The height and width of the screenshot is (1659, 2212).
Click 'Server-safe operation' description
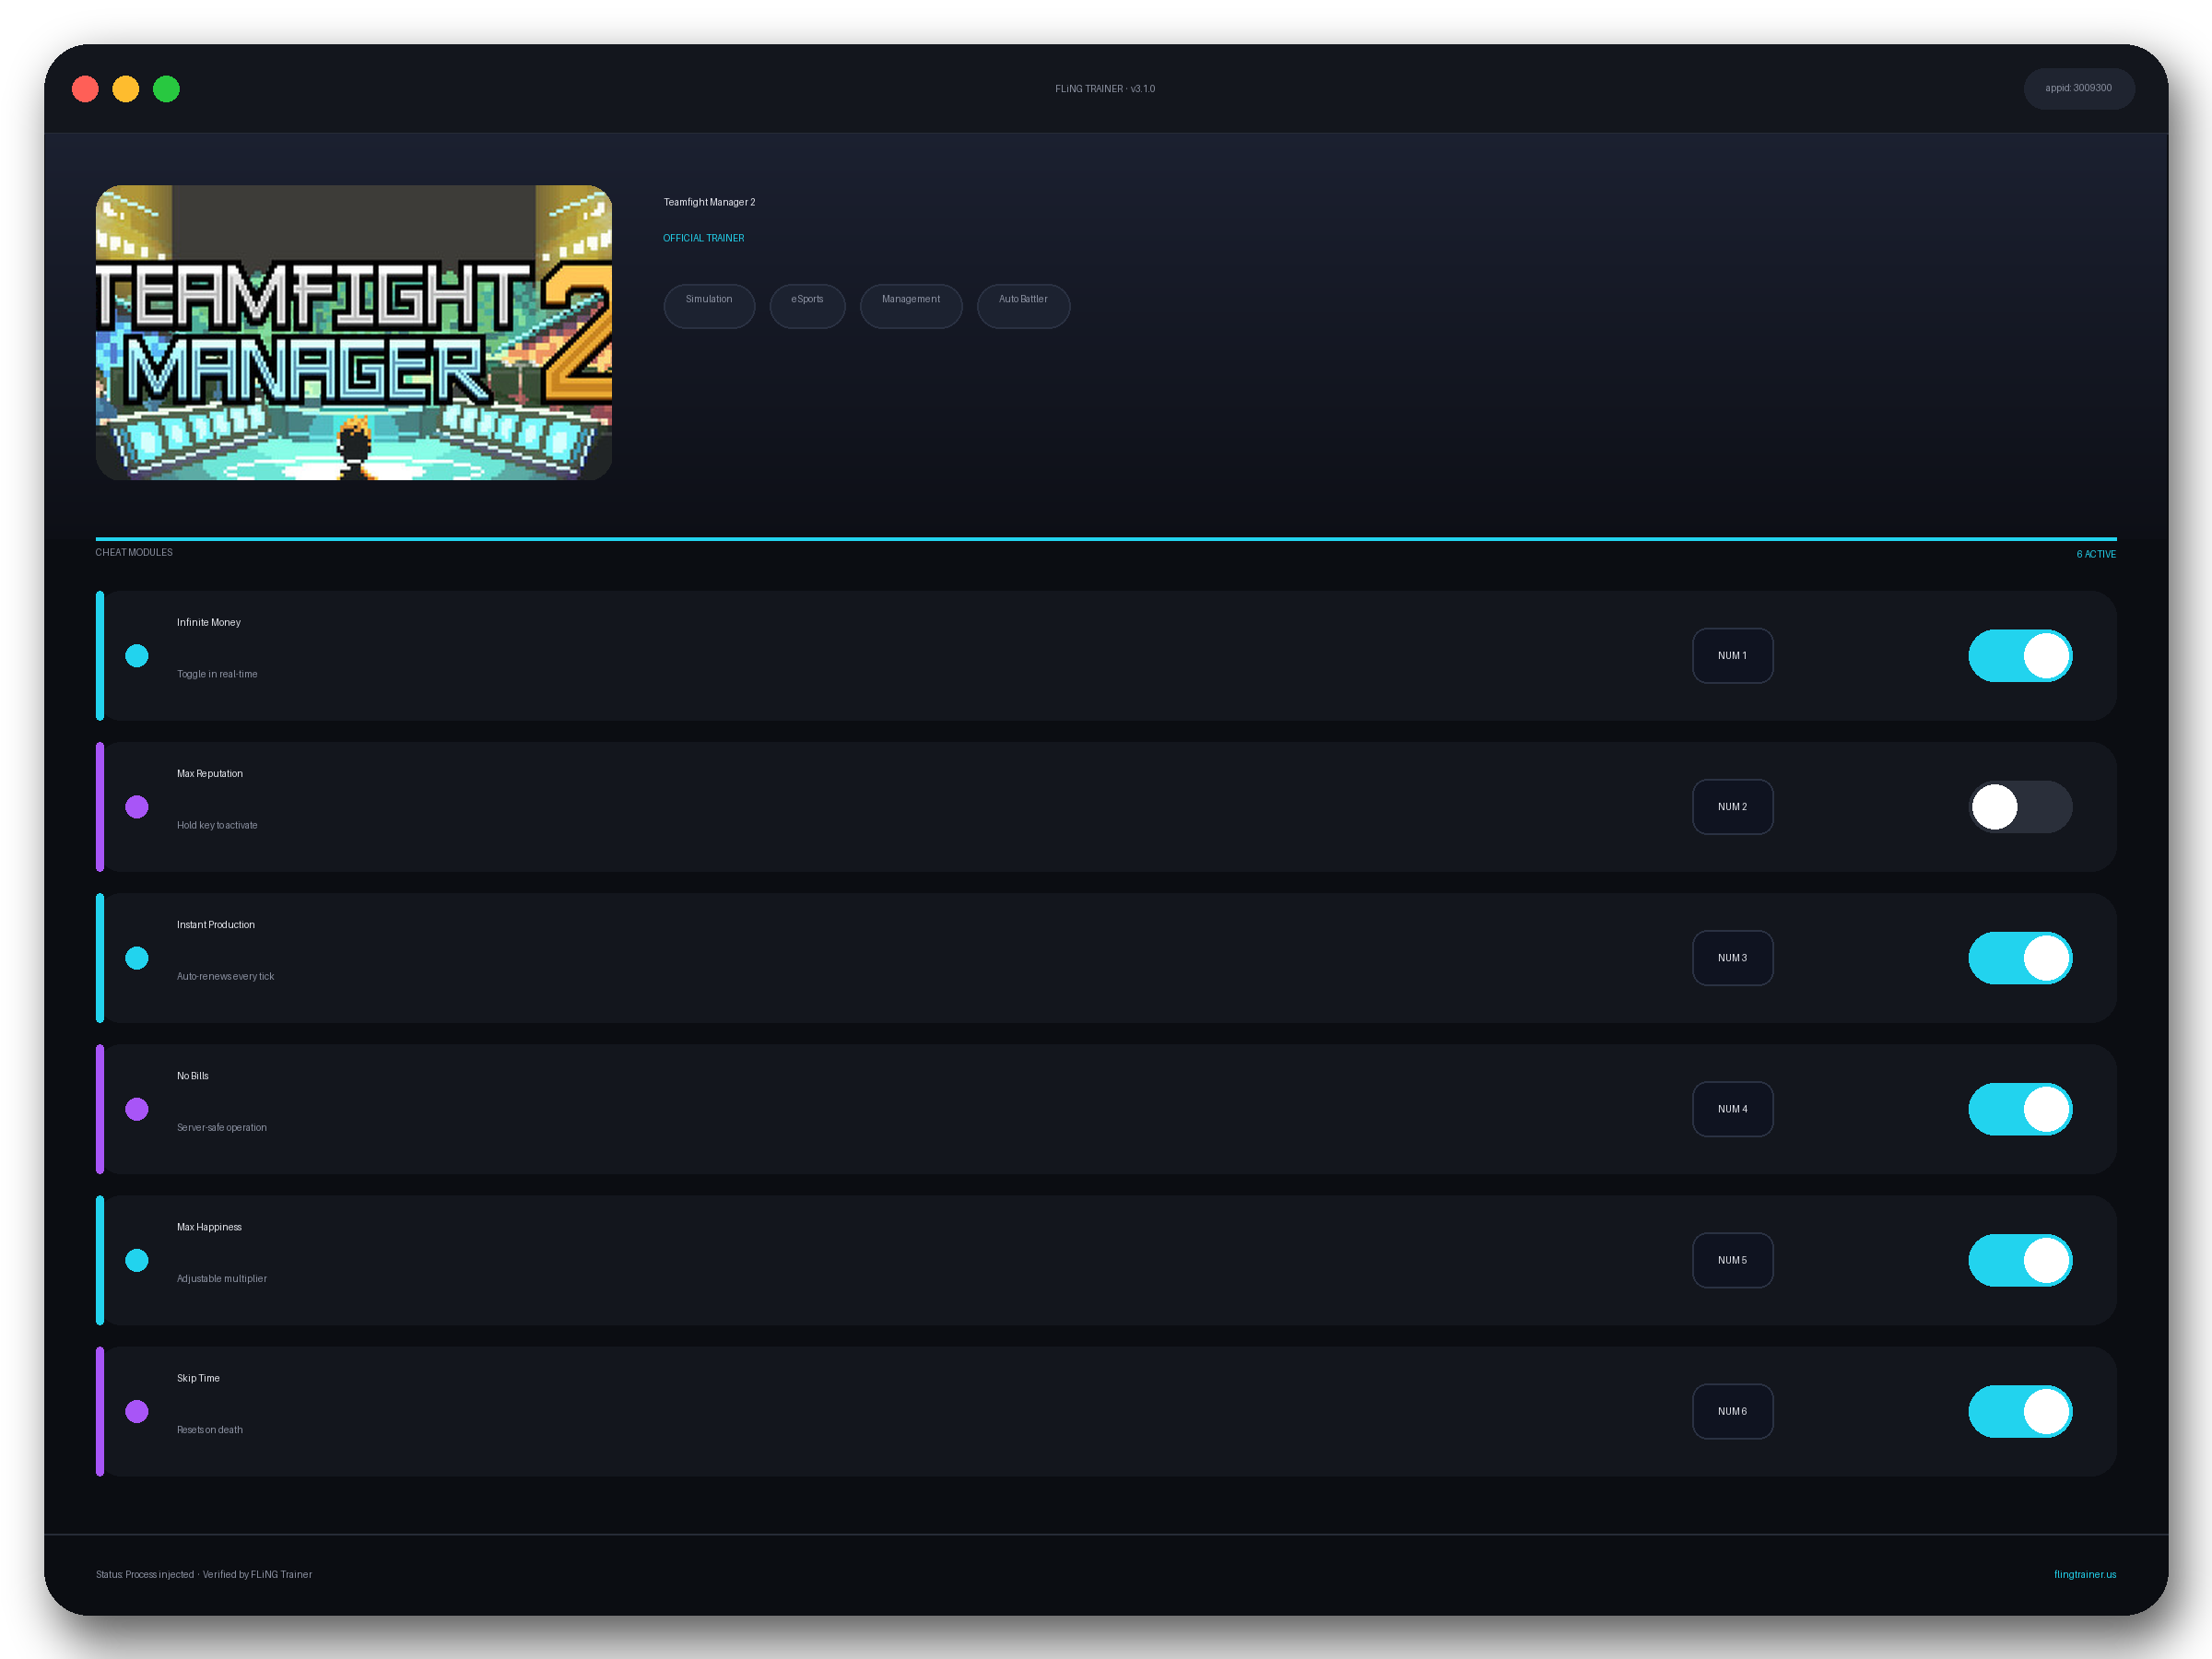click(222, 1127)
